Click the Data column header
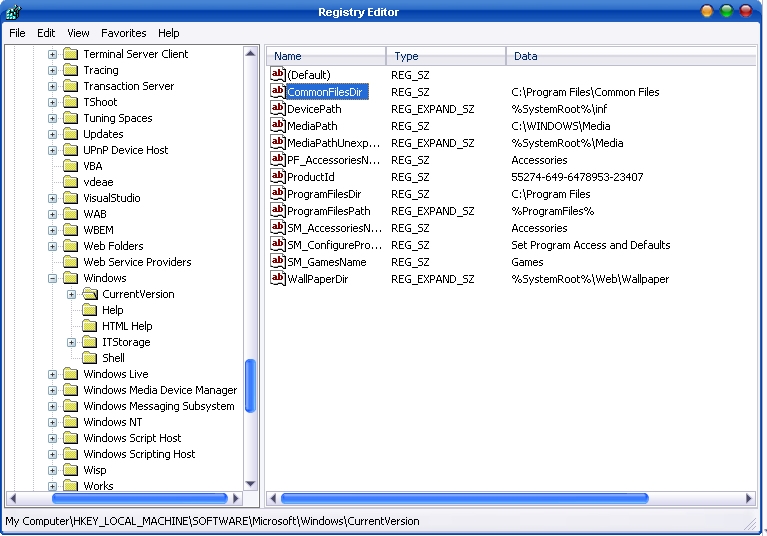The width and height of the screenshot is (767, 536). [x=630, y=56]
